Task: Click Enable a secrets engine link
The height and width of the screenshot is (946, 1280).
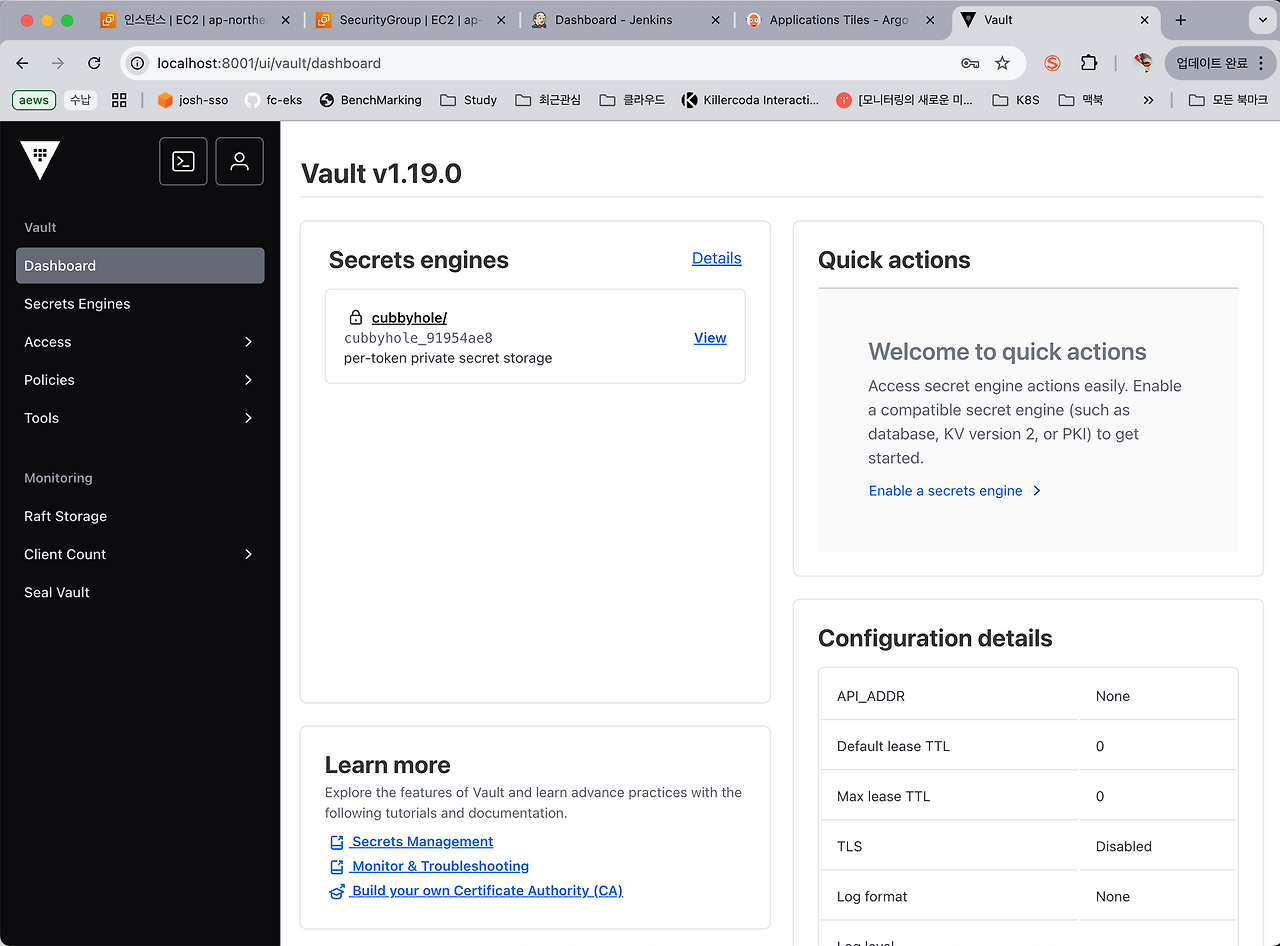Action: (x=955, y=491)
